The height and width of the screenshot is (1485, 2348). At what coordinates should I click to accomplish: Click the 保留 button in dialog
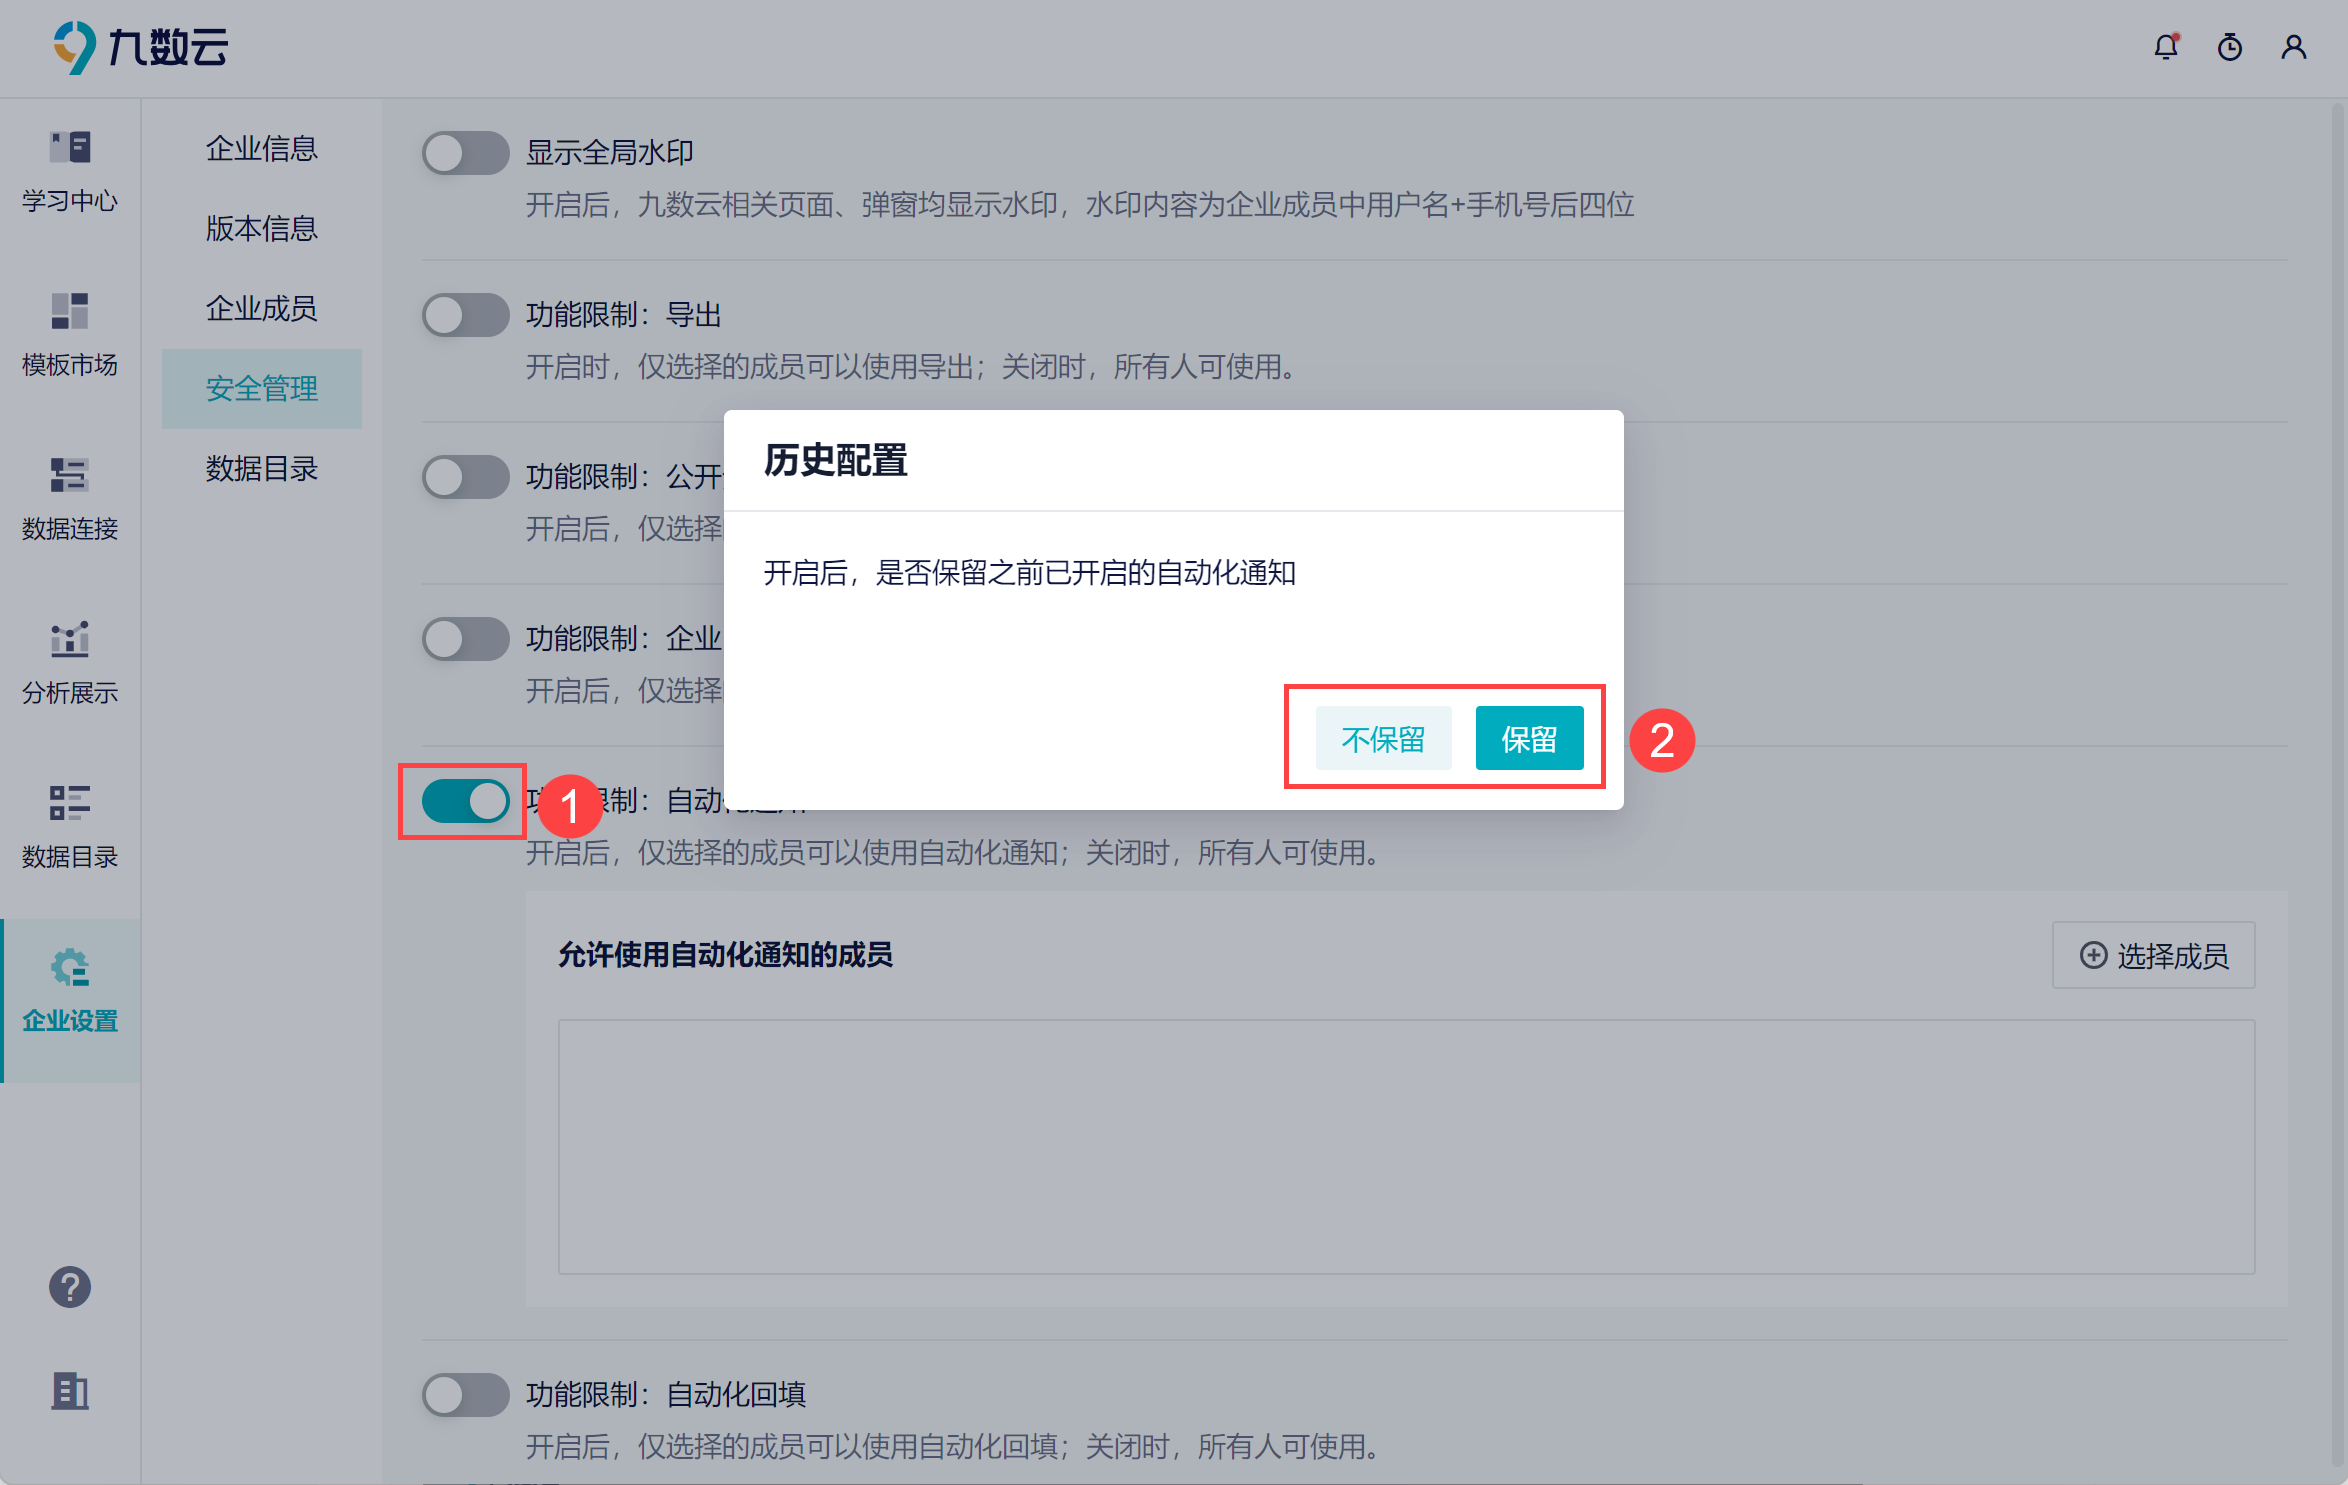1529,739
